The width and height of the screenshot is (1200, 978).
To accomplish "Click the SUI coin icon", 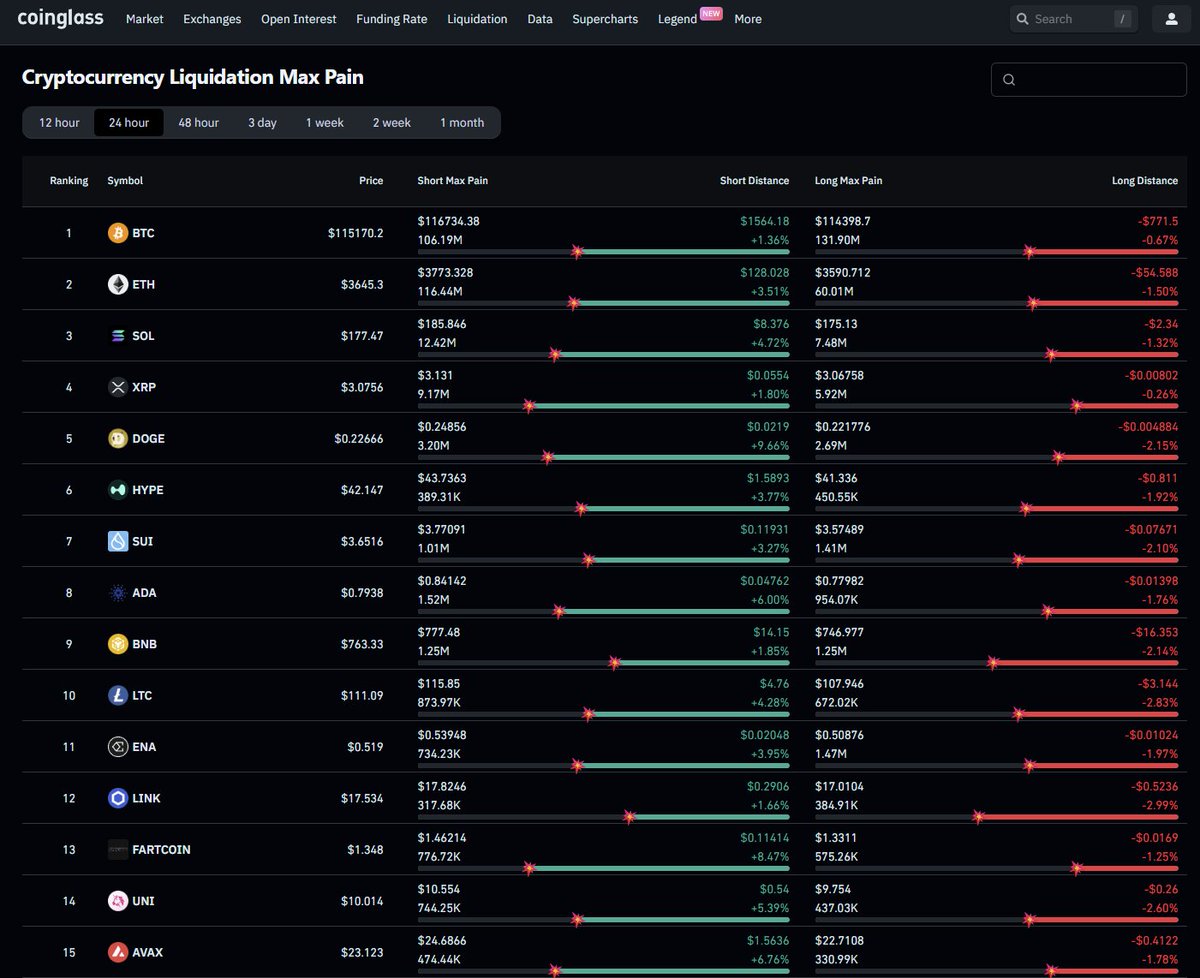I will click(x=118, y=541).
